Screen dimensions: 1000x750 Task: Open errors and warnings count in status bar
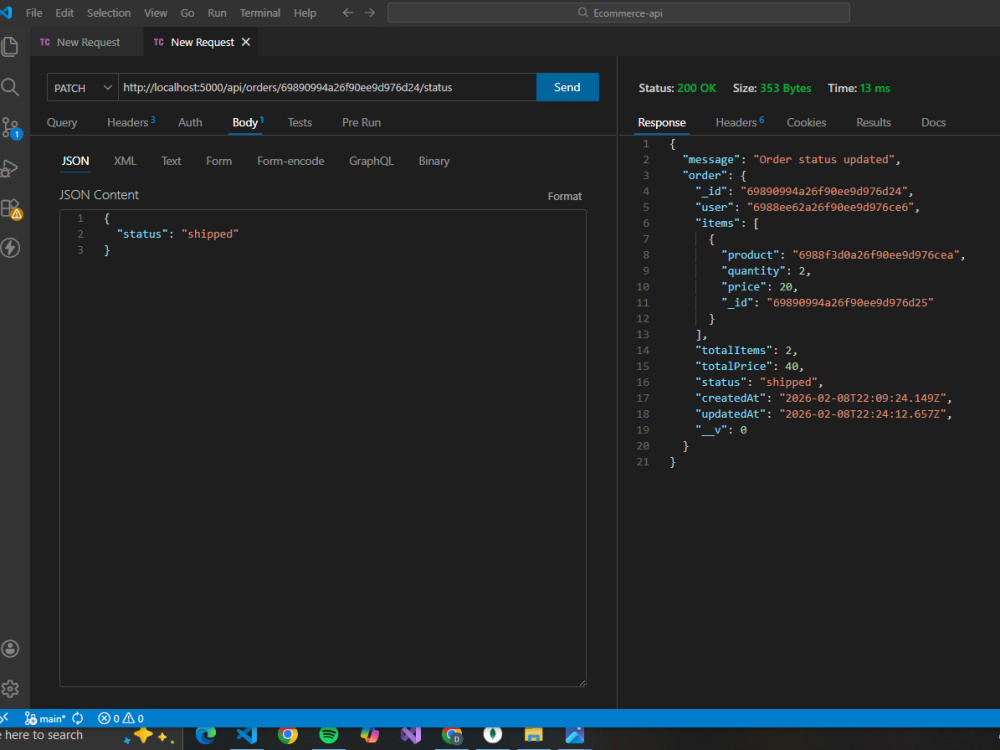coord(121,719)
